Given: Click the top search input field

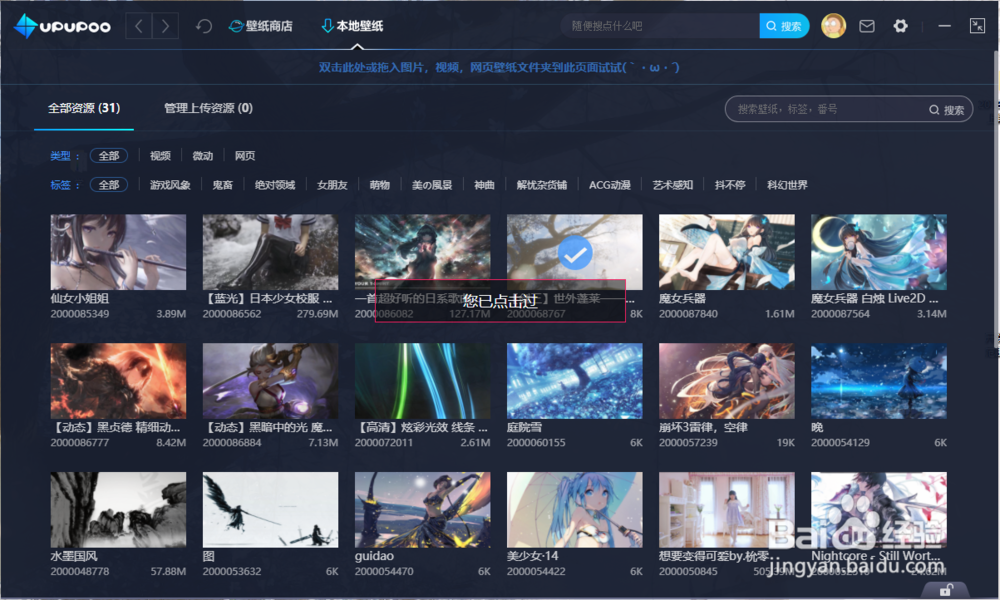Looking at the screenshot, I should (x=660, y=26).
